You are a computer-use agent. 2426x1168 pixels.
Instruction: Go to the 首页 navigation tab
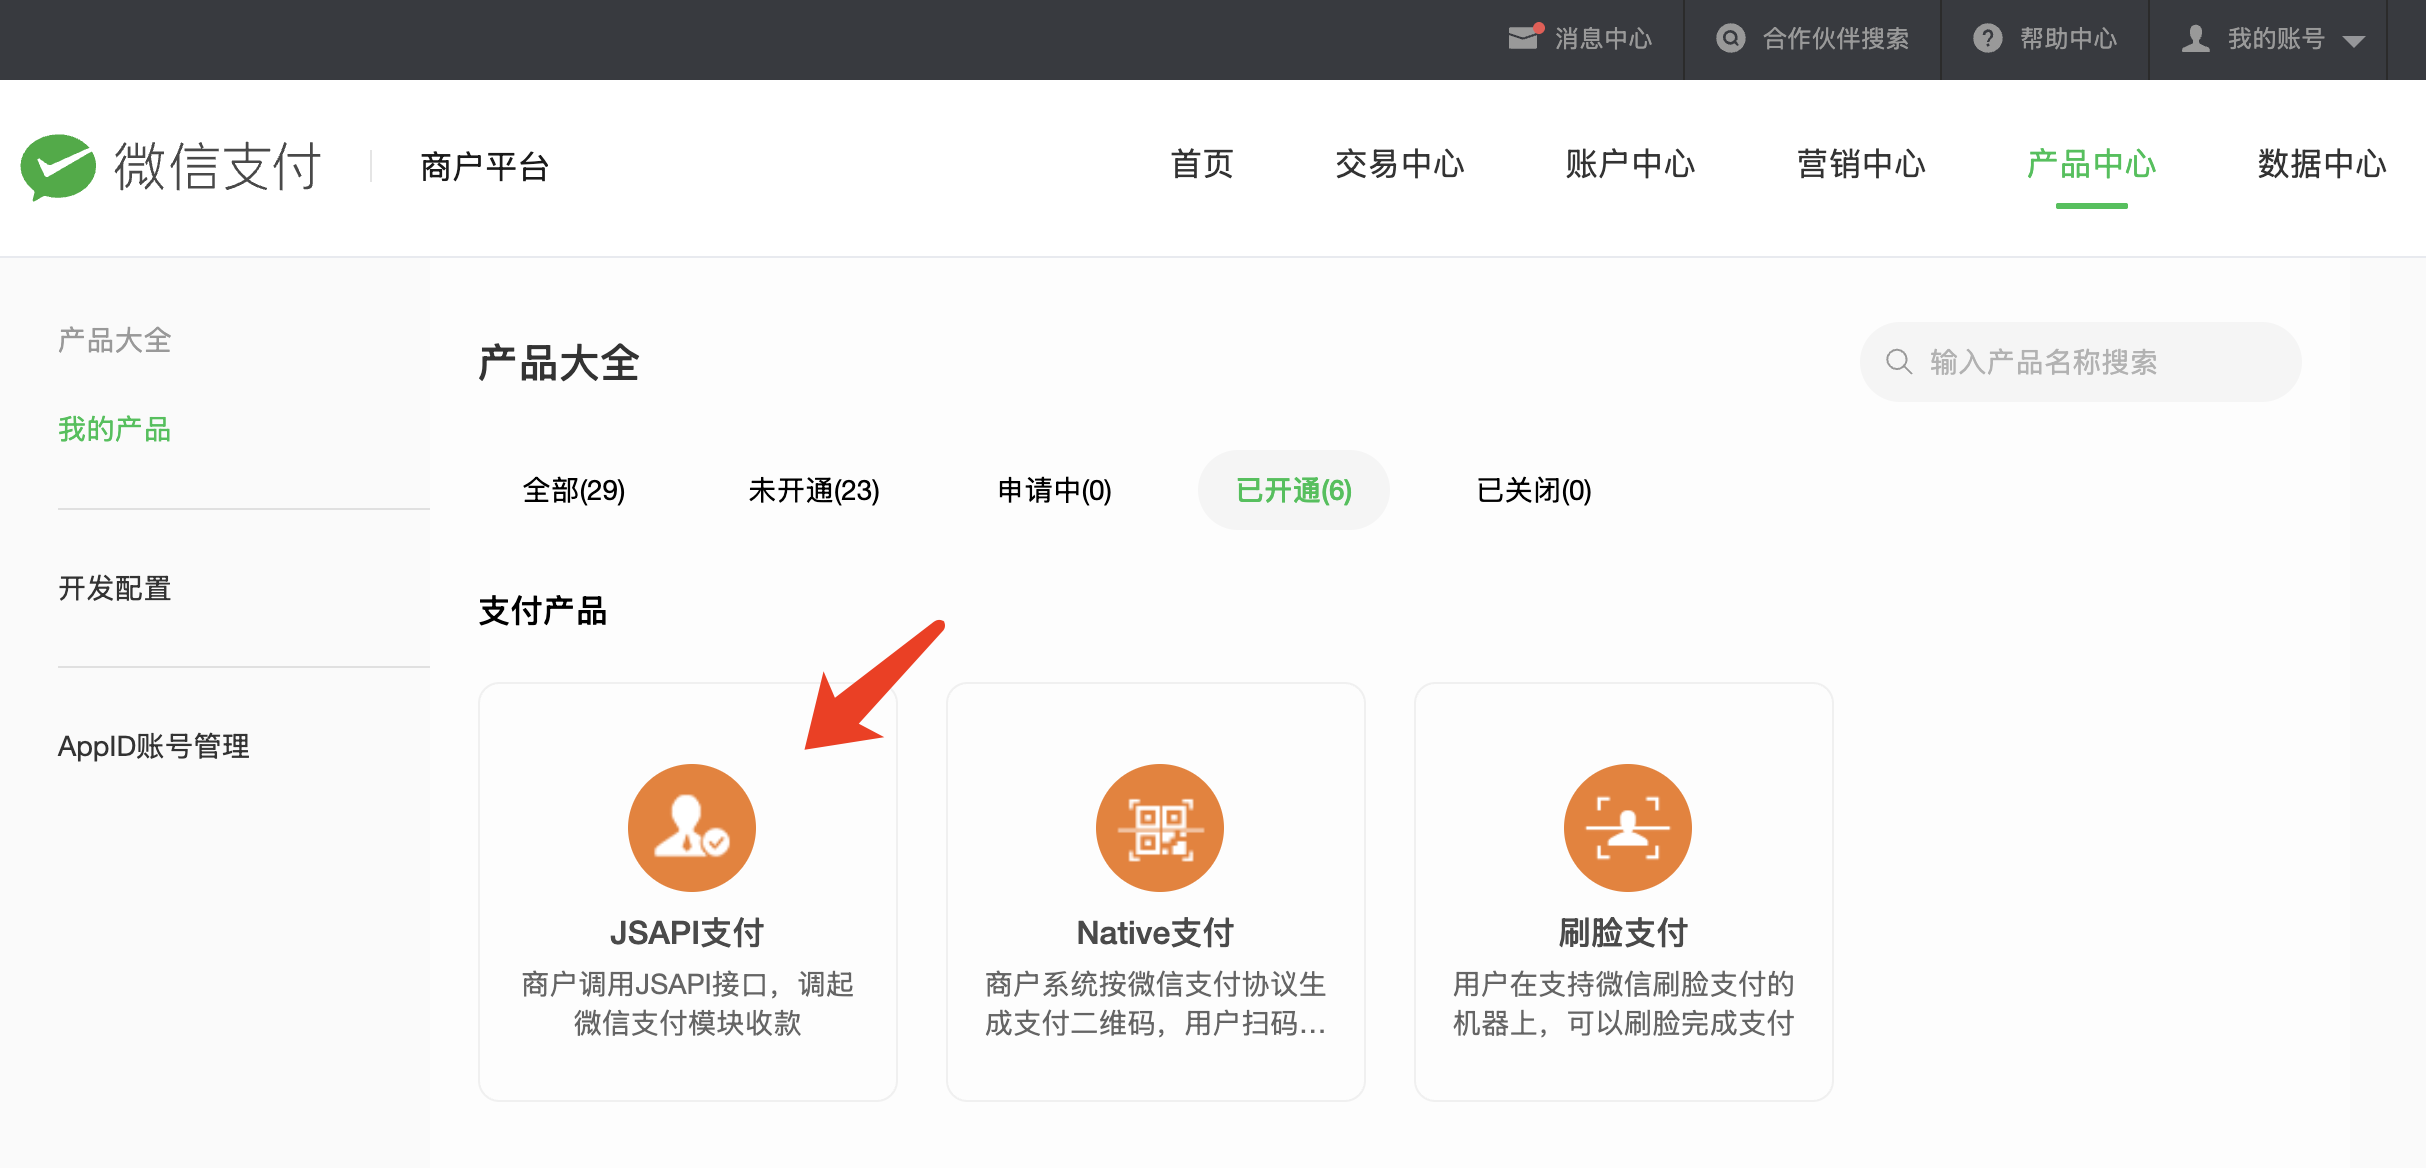tap(1202, 164)
